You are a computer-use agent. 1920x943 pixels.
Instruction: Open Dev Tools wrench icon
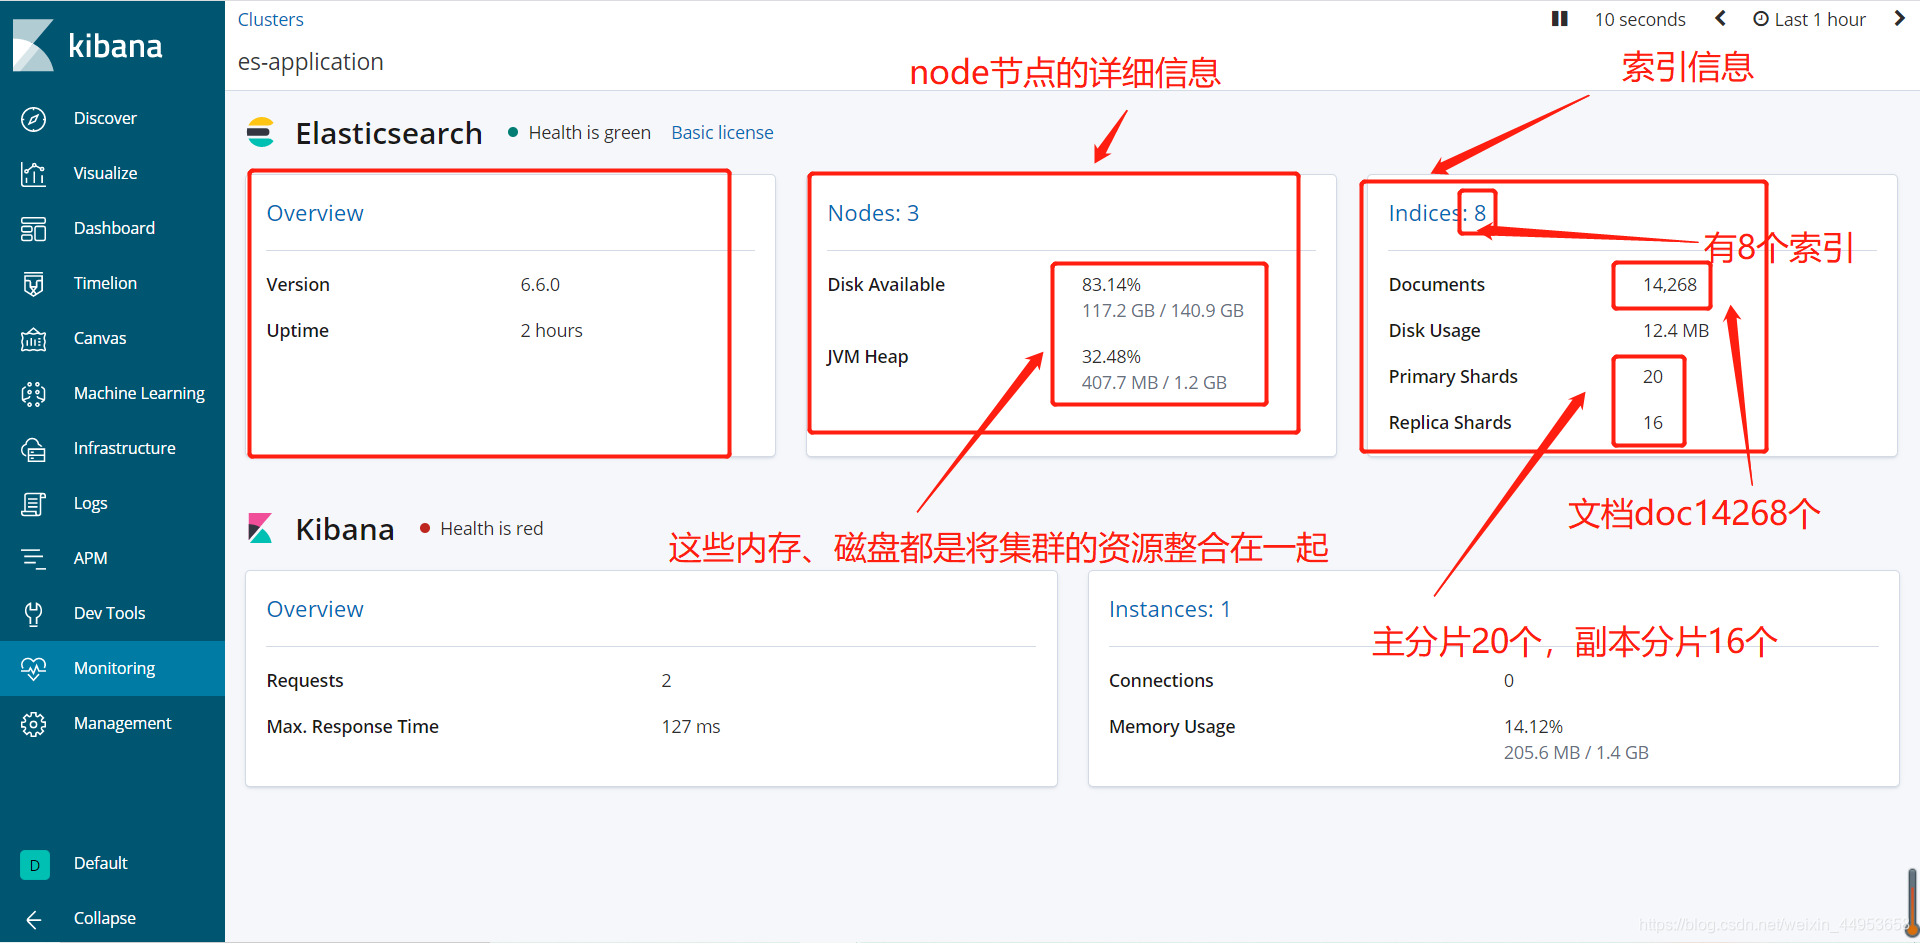coord(33,614)
